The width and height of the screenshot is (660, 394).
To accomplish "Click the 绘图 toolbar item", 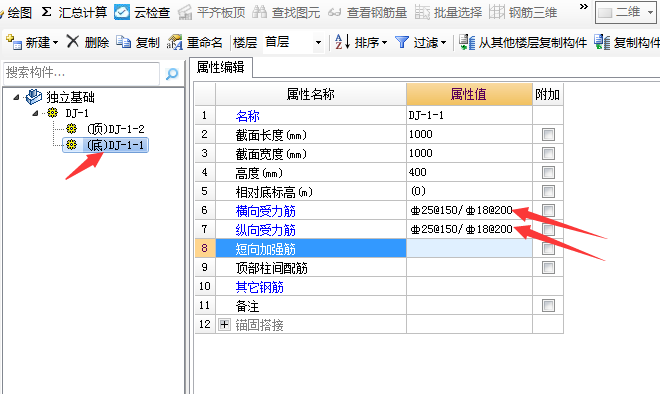I will (x=16, y=12).
